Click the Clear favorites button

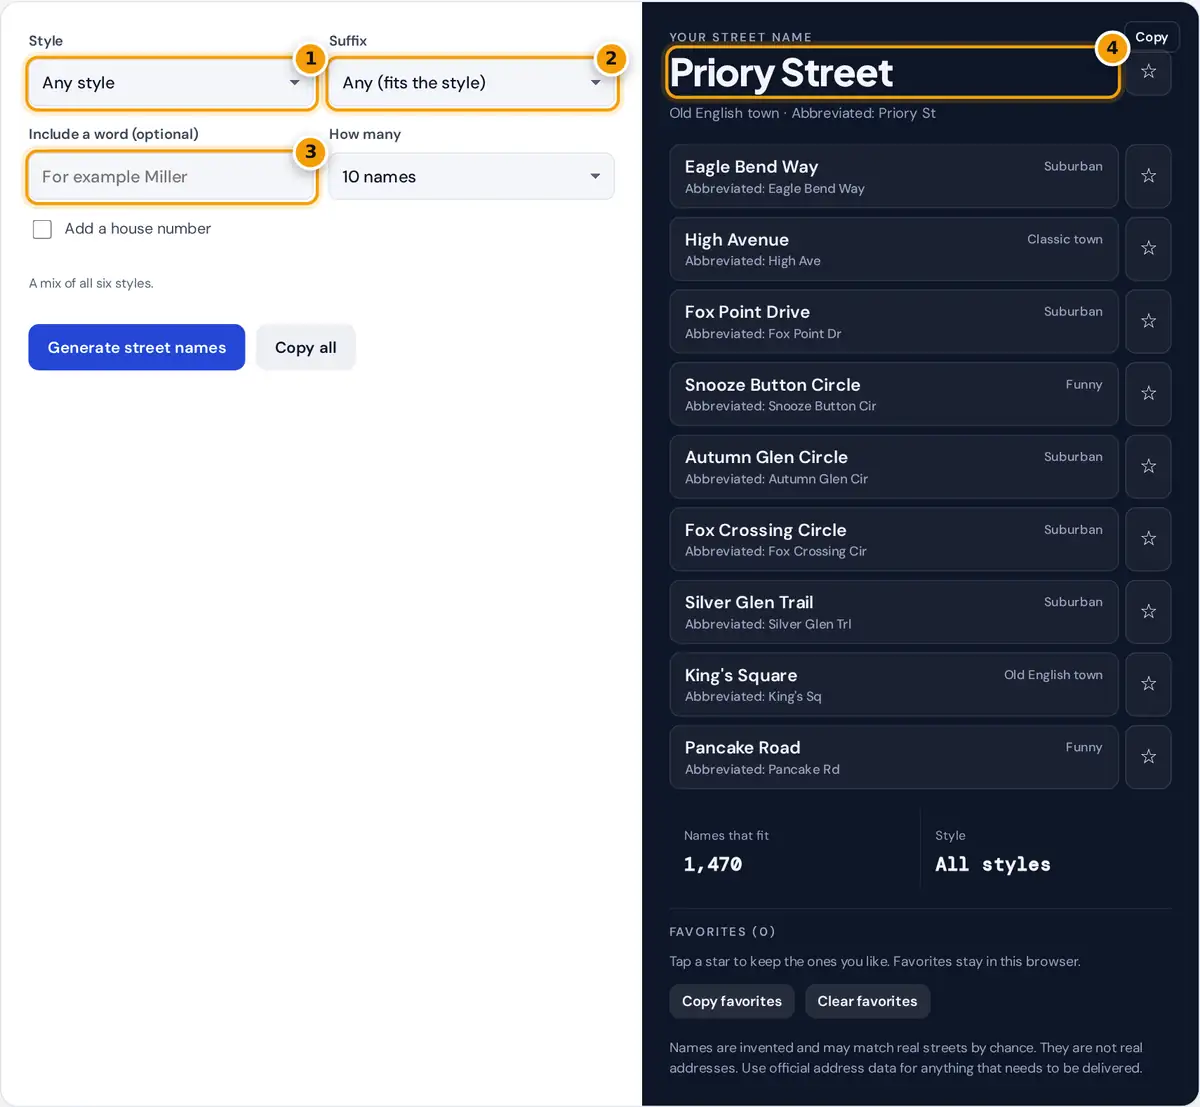coord(867,1001)
